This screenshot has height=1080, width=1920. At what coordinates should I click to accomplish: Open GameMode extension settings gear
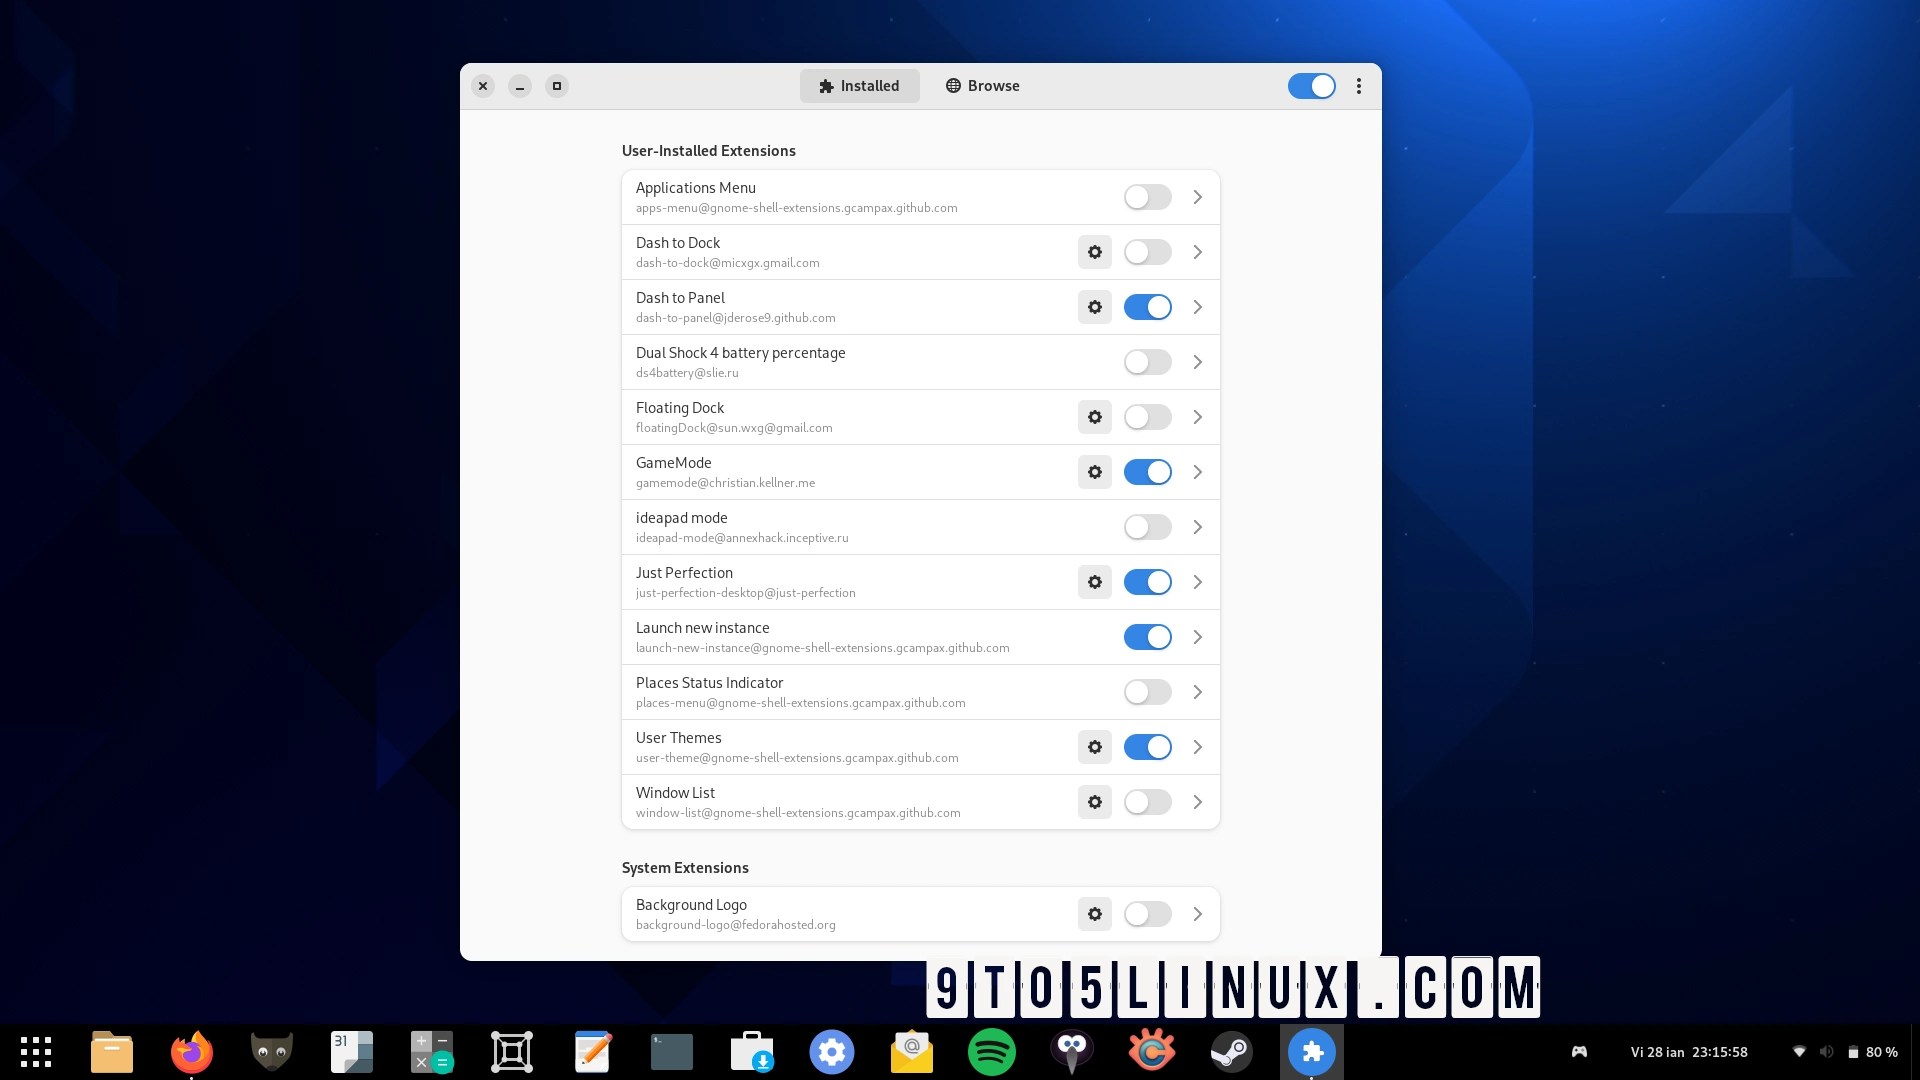pos(1095,472)
